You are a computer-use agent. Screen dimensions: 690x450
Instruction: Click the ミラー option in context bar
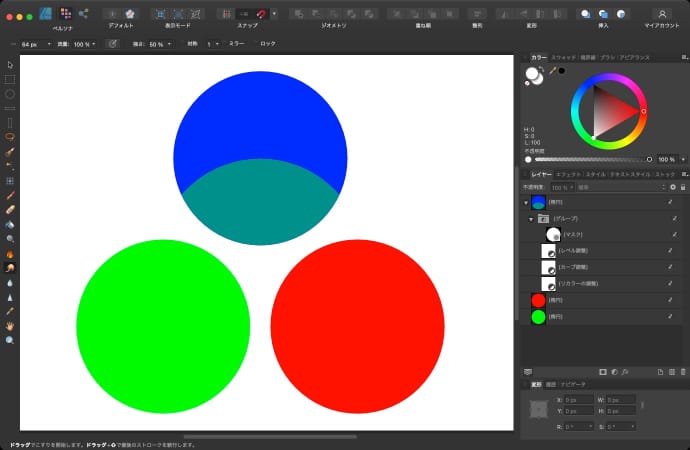click(237, 44)
